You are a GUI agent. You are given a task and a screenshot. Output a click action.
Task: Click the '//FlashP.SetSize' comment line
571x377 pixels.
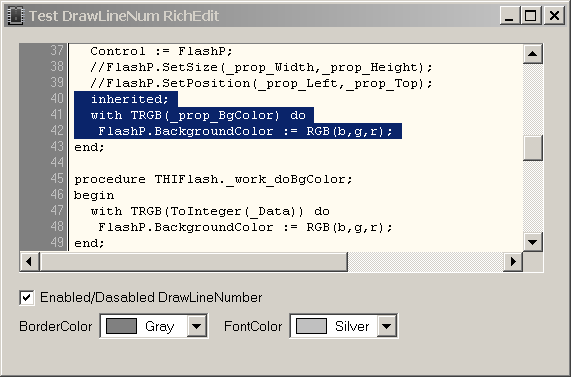point(261,67)
